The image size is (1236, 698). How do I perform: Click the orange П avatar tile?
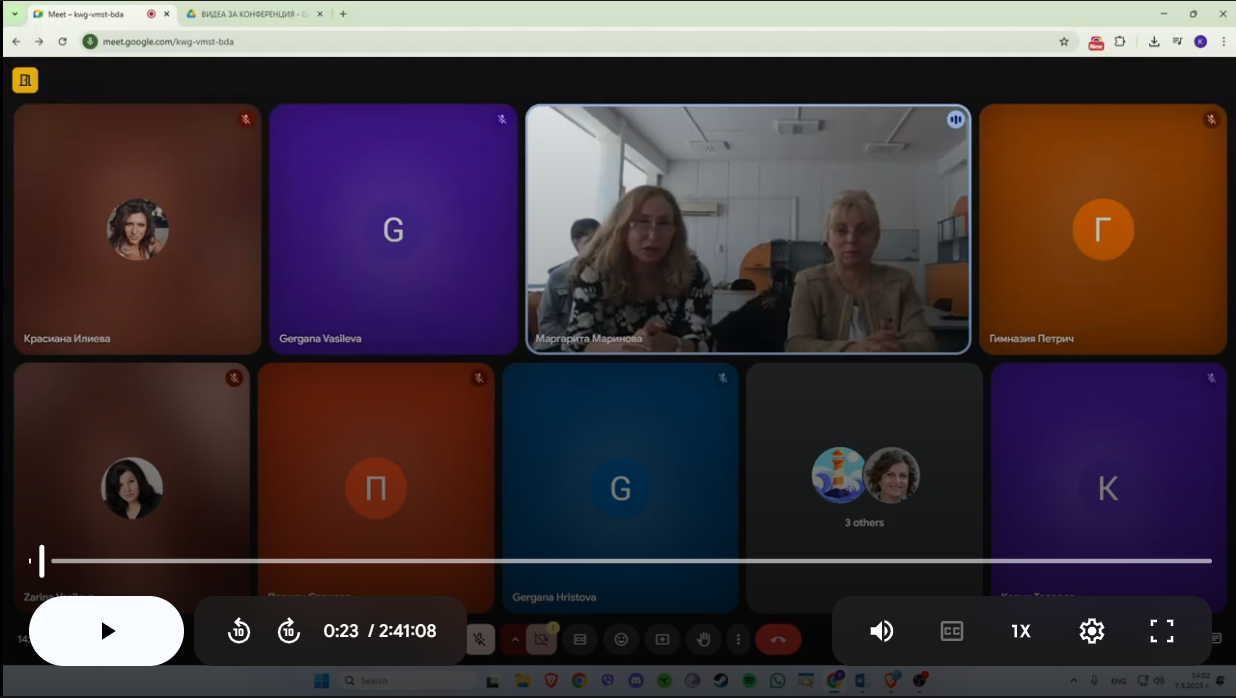(x=376, y=488)
